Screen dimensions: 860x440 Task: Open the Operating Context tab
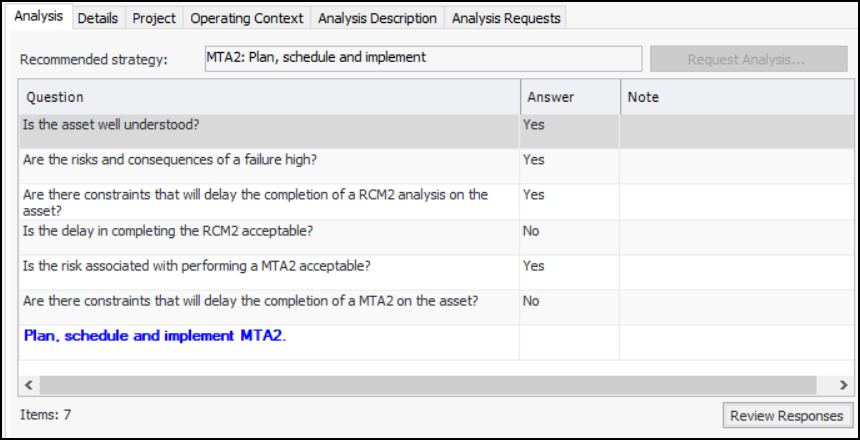(x=246, y=18)
